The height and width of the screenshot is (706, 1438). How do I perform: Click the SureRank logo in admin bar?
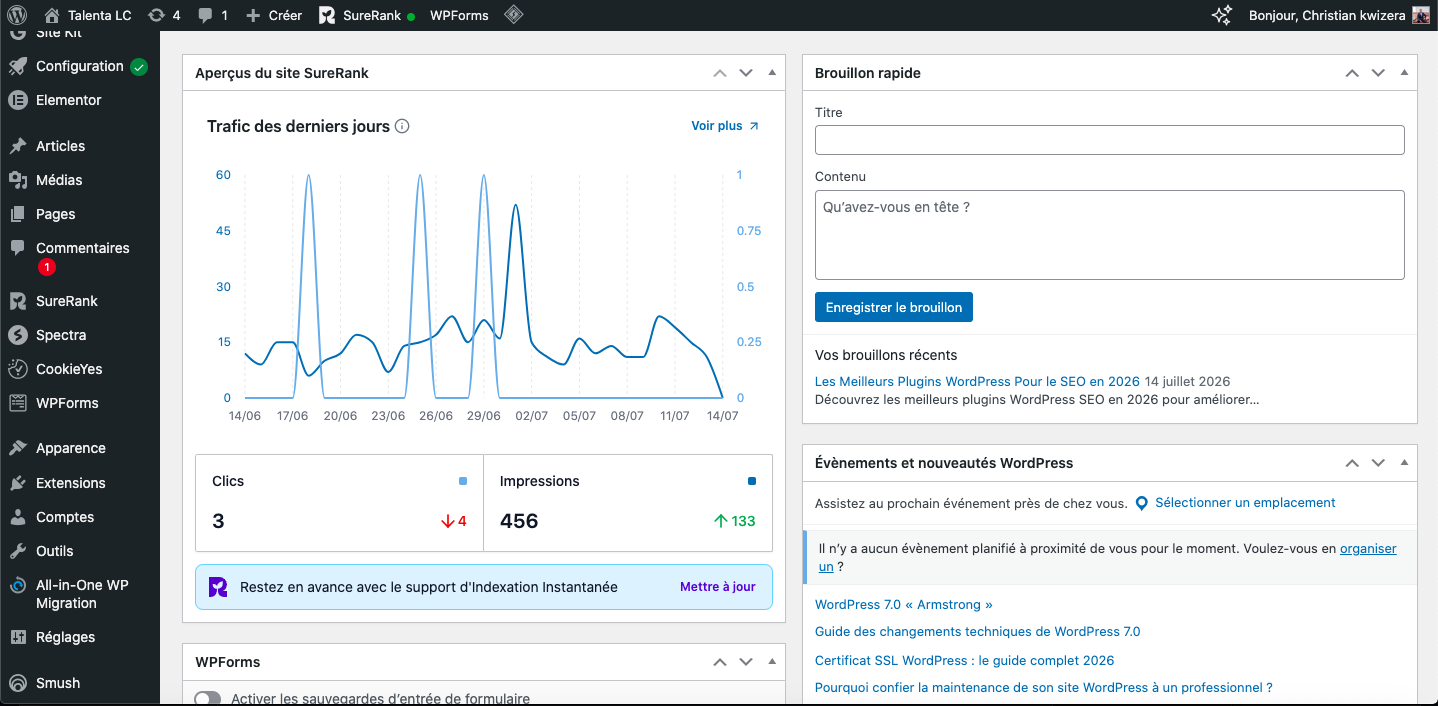[327, 15]
